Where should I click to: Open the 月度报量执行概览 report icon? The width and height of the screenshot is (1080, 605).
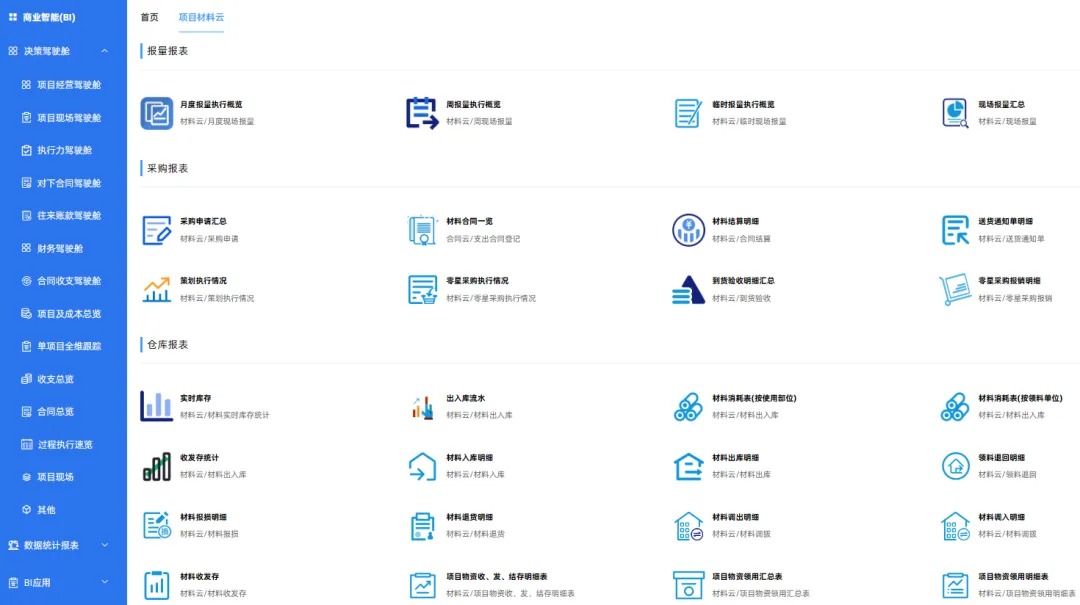coord(155,113)
